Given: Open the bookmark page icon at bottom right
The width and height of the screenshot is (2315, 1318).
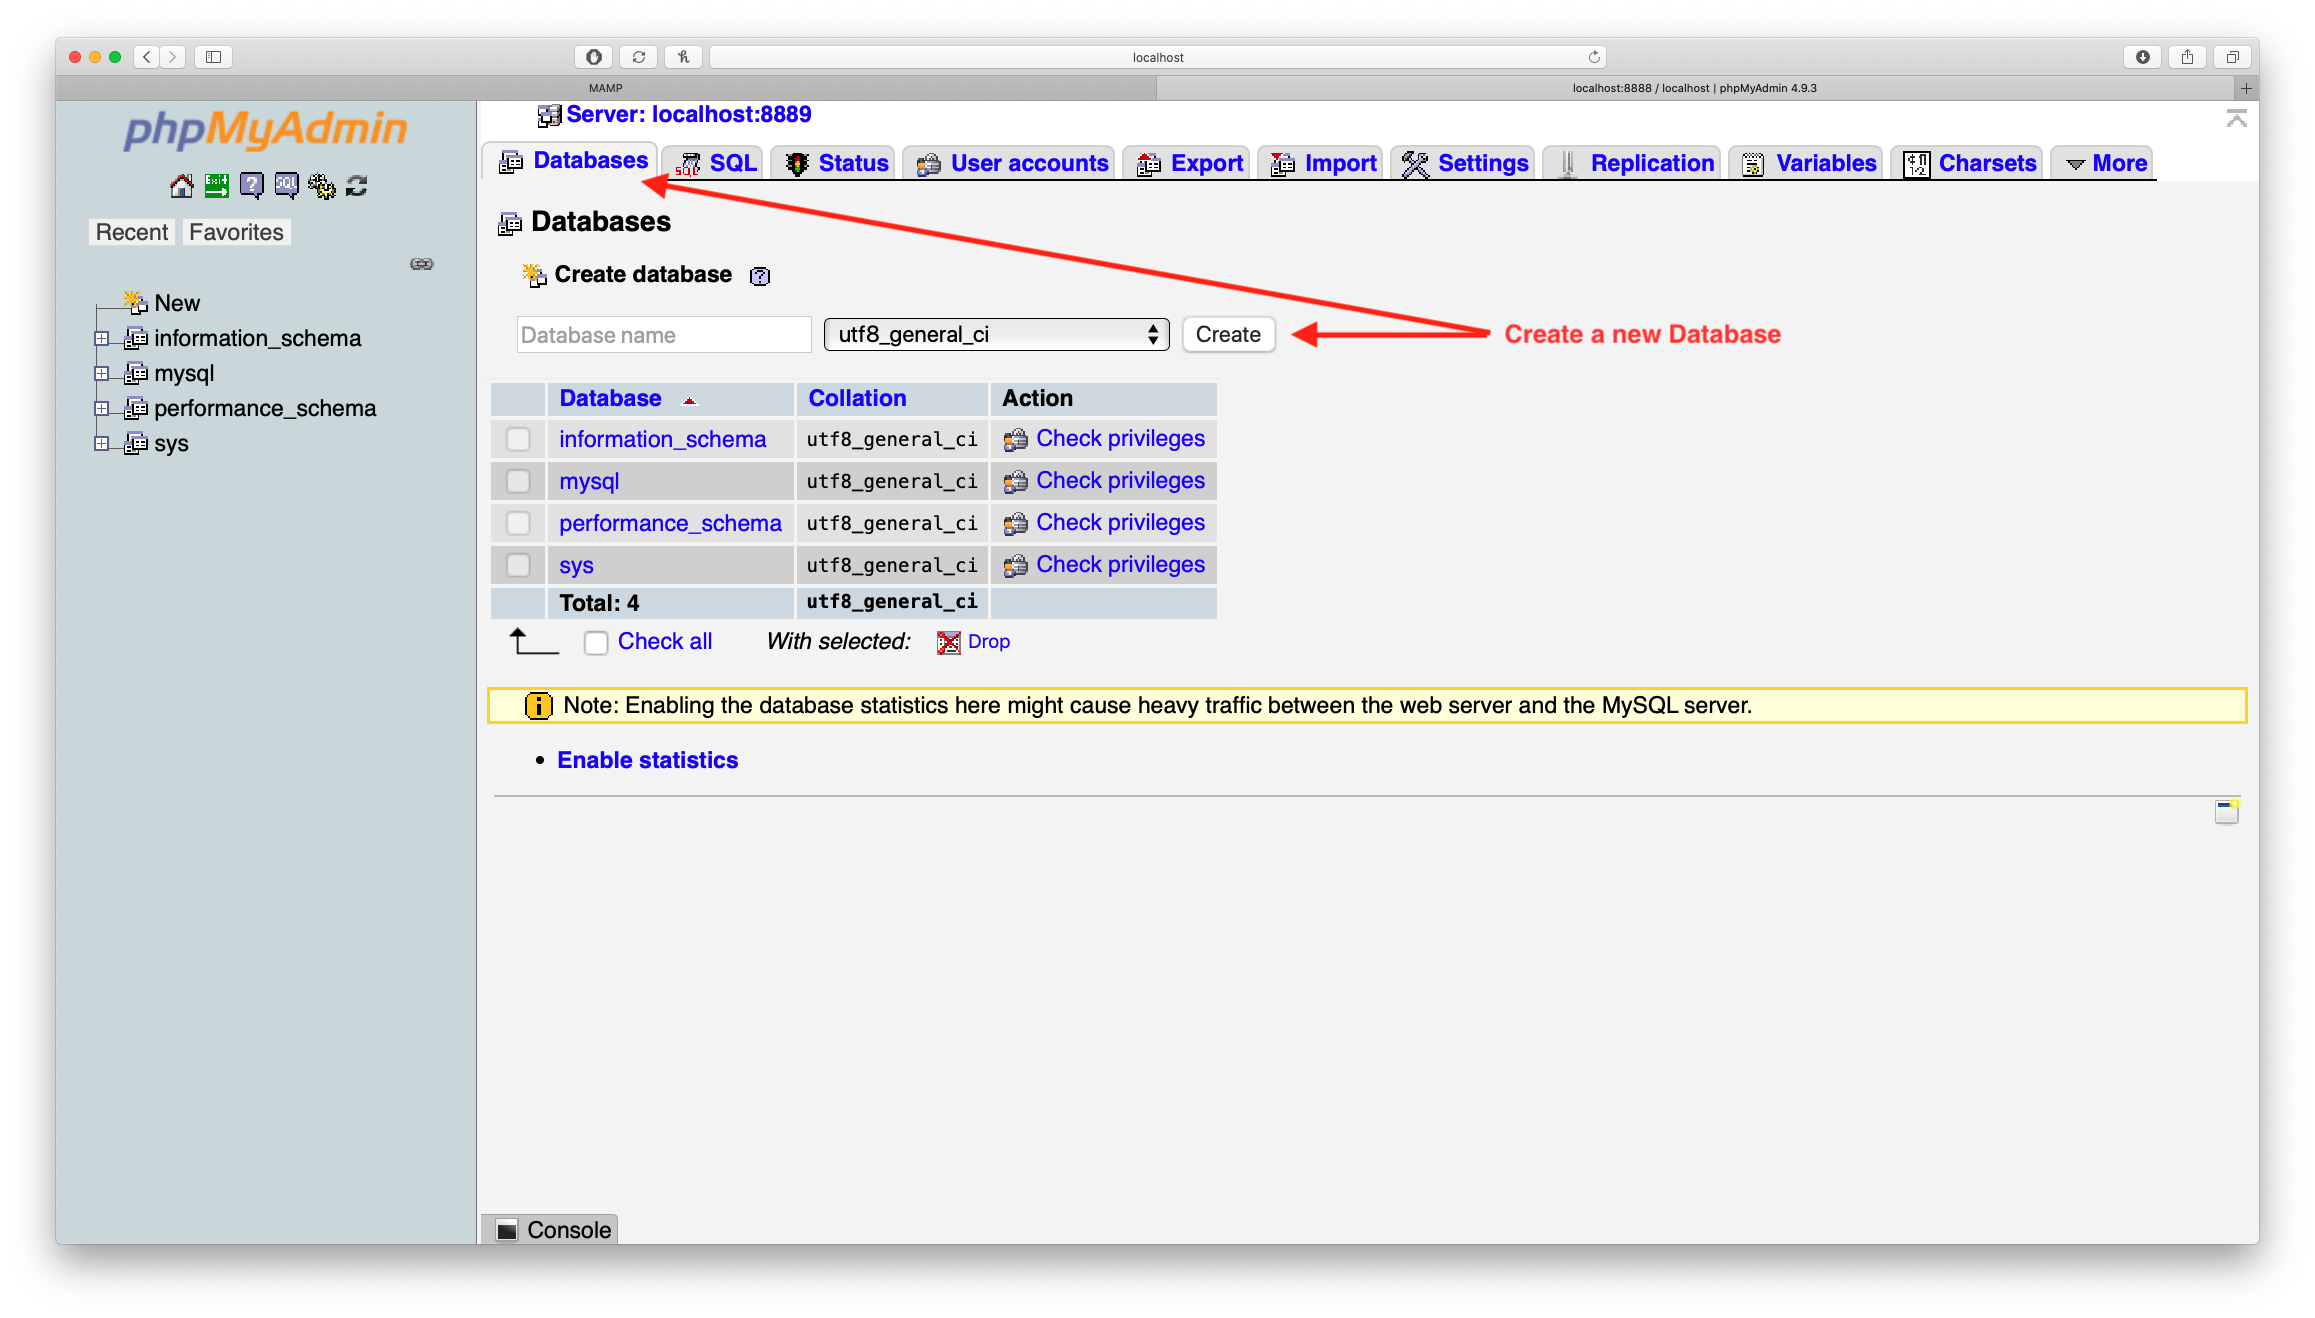Looking at the screenshot, I should 2226,811.
